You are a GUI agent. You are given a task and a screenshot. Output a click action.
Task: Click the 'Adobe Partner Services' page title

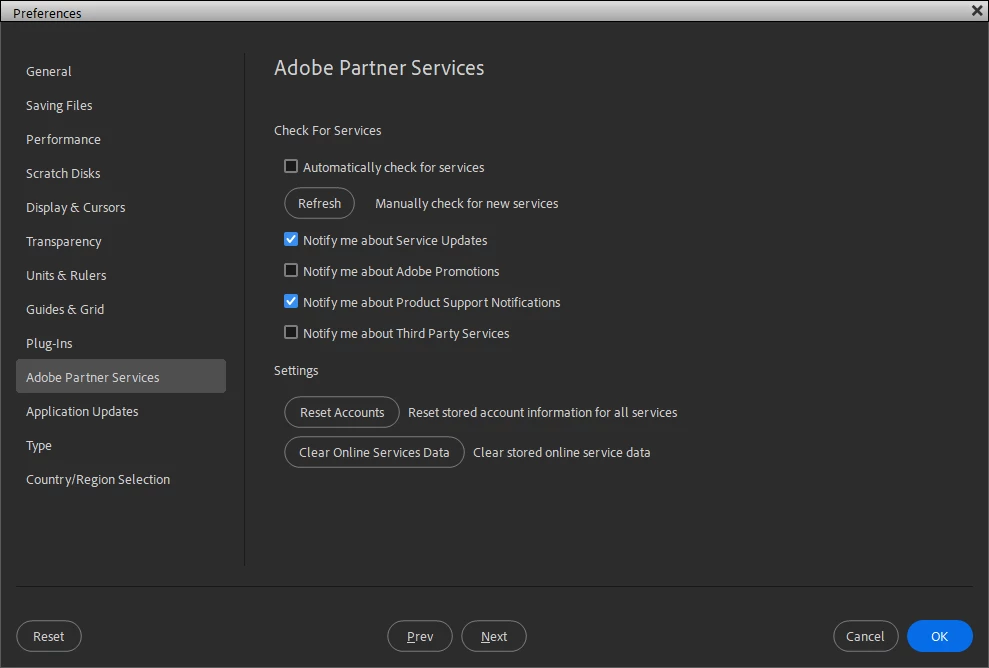coord(379,67)
